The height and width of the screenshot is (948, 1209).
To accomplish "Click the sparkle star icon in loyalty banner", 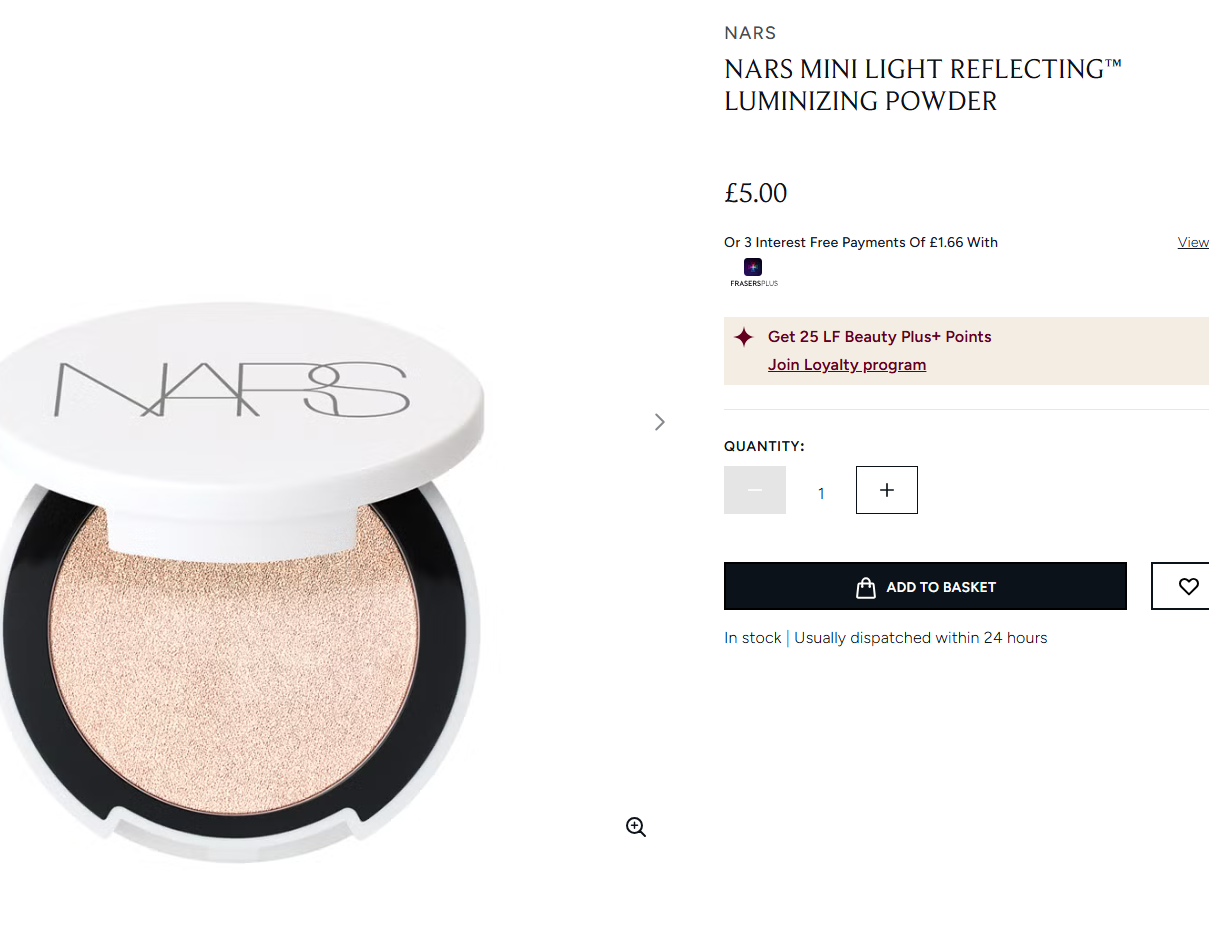I will pyautogui.click(x=744, y=337).
